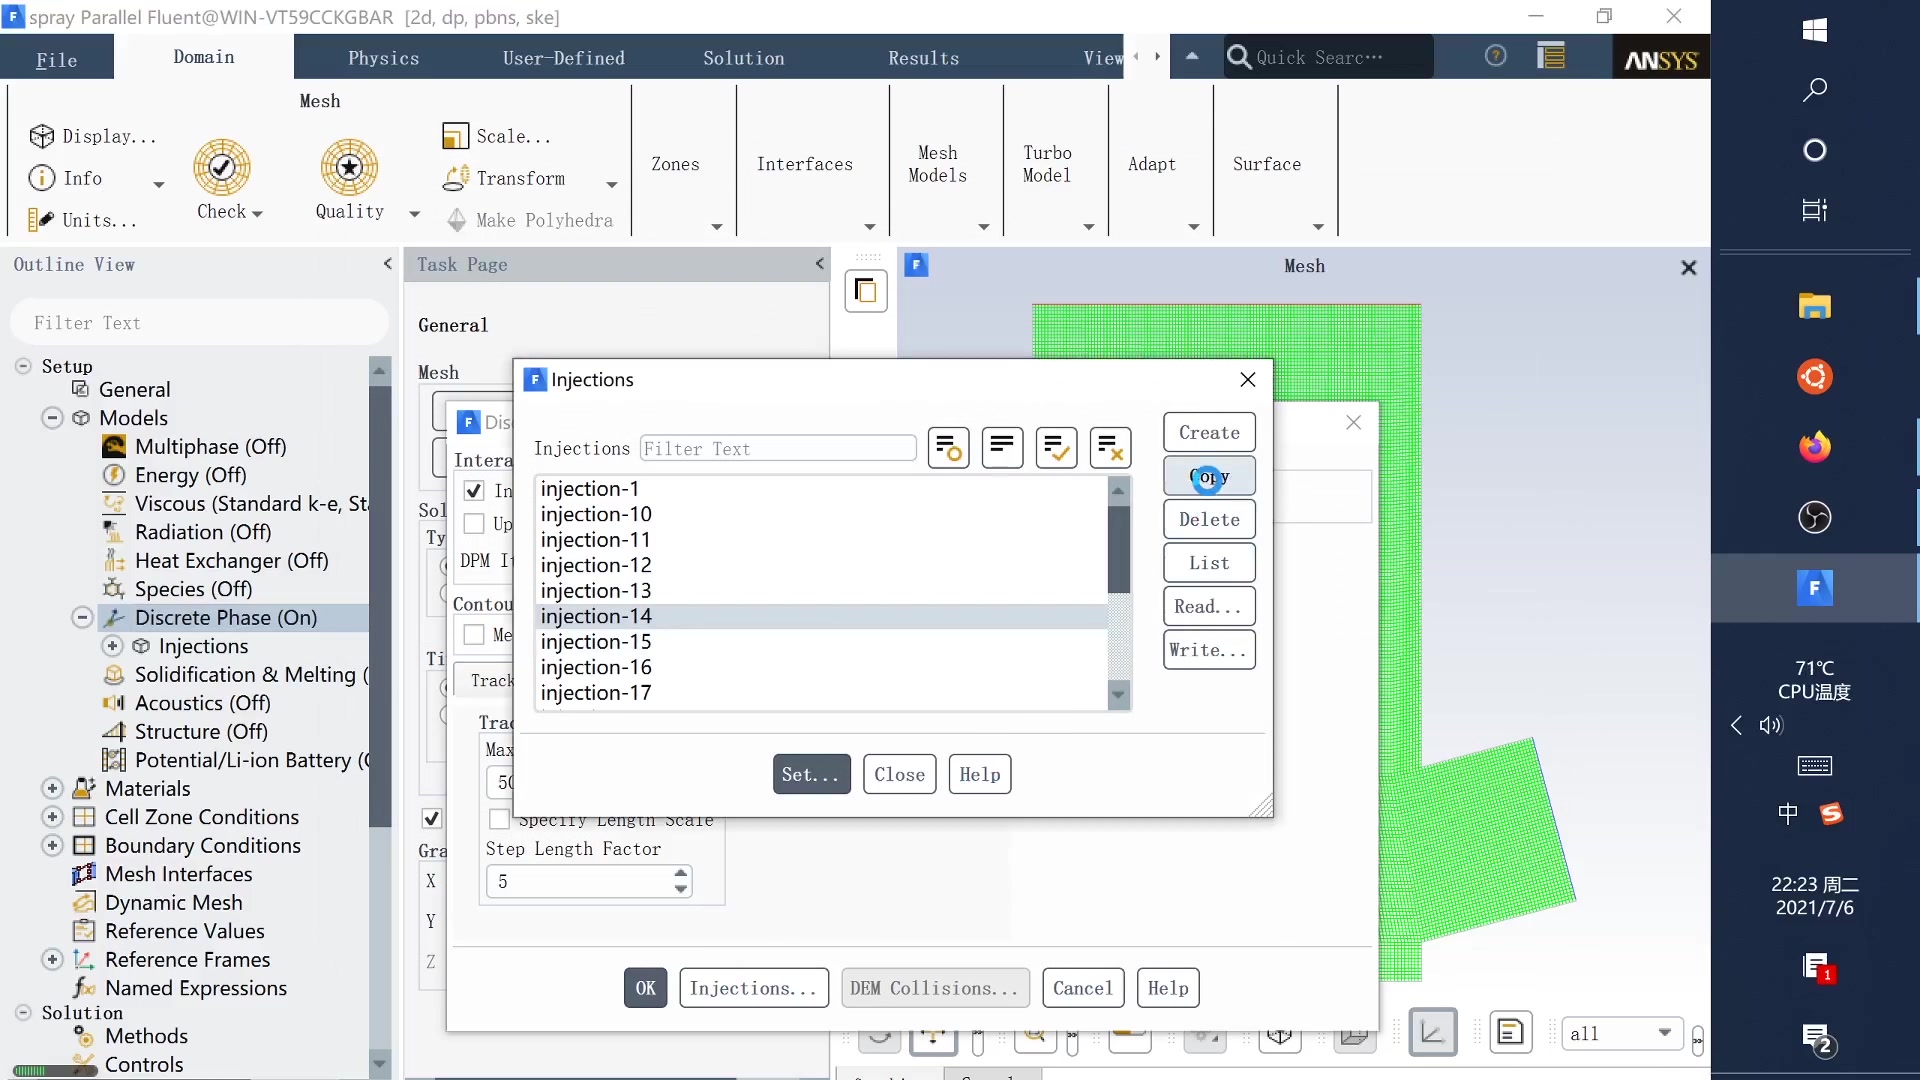The image size is (1920, 1080).
Task: Click the Check mesh icon
Action: tap(222, 167)
